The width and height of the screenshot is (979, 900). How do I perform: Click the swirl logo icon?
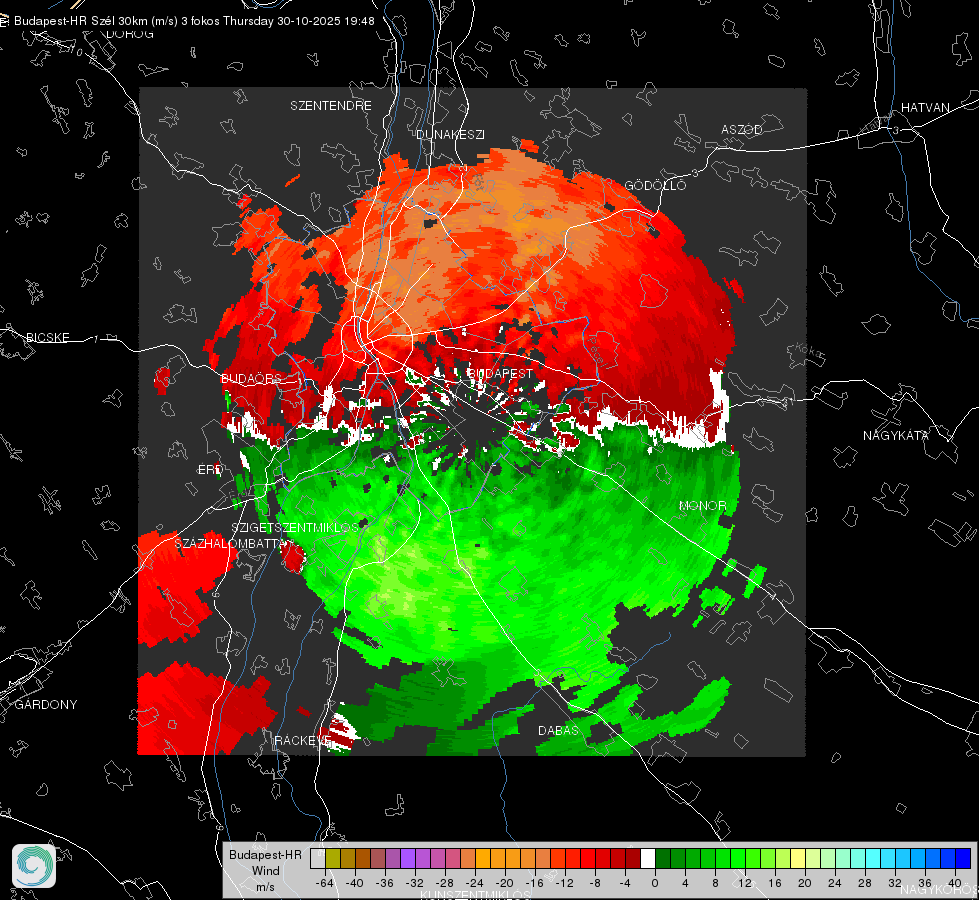34,866
